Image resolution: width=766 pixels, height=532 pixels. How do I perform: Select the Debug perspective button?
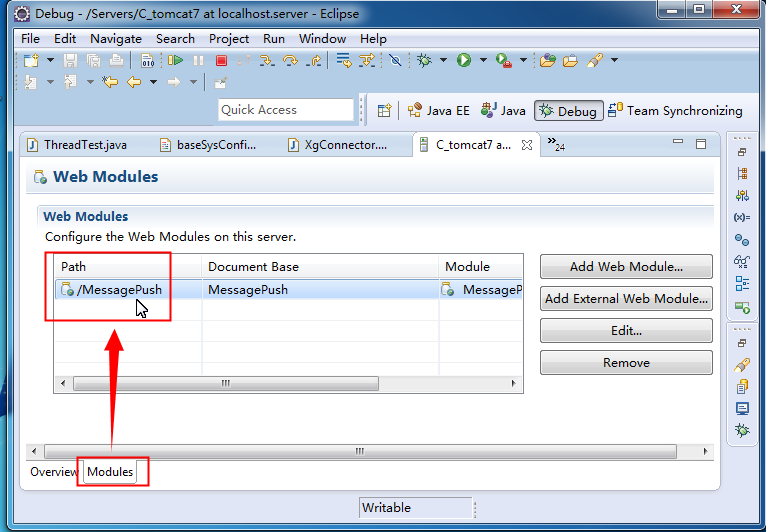(569, 111)
